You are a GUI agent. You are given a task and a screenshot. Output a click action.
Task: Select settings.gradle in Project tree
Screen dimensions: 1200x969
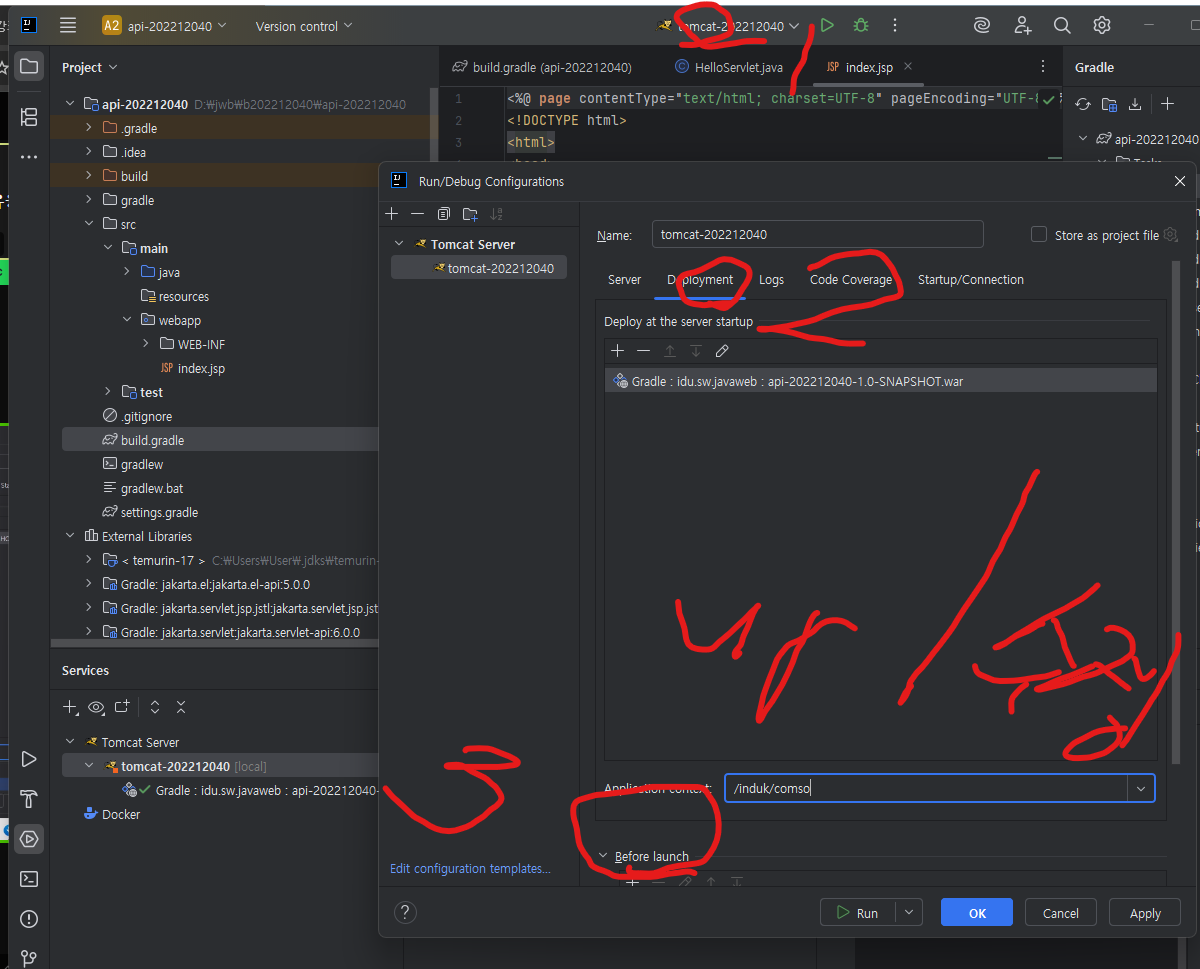[x=159, y=512]
